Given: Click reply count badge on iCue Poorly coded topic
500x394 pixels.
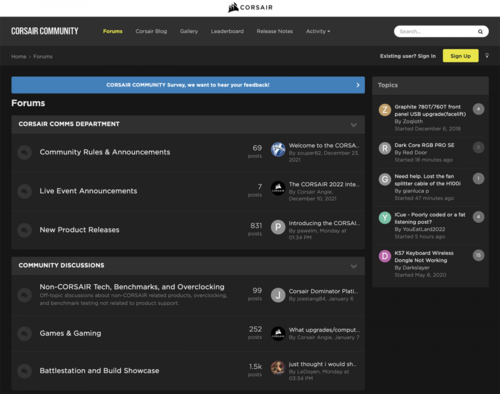Looking at the screenshot, I should point(478,217).
